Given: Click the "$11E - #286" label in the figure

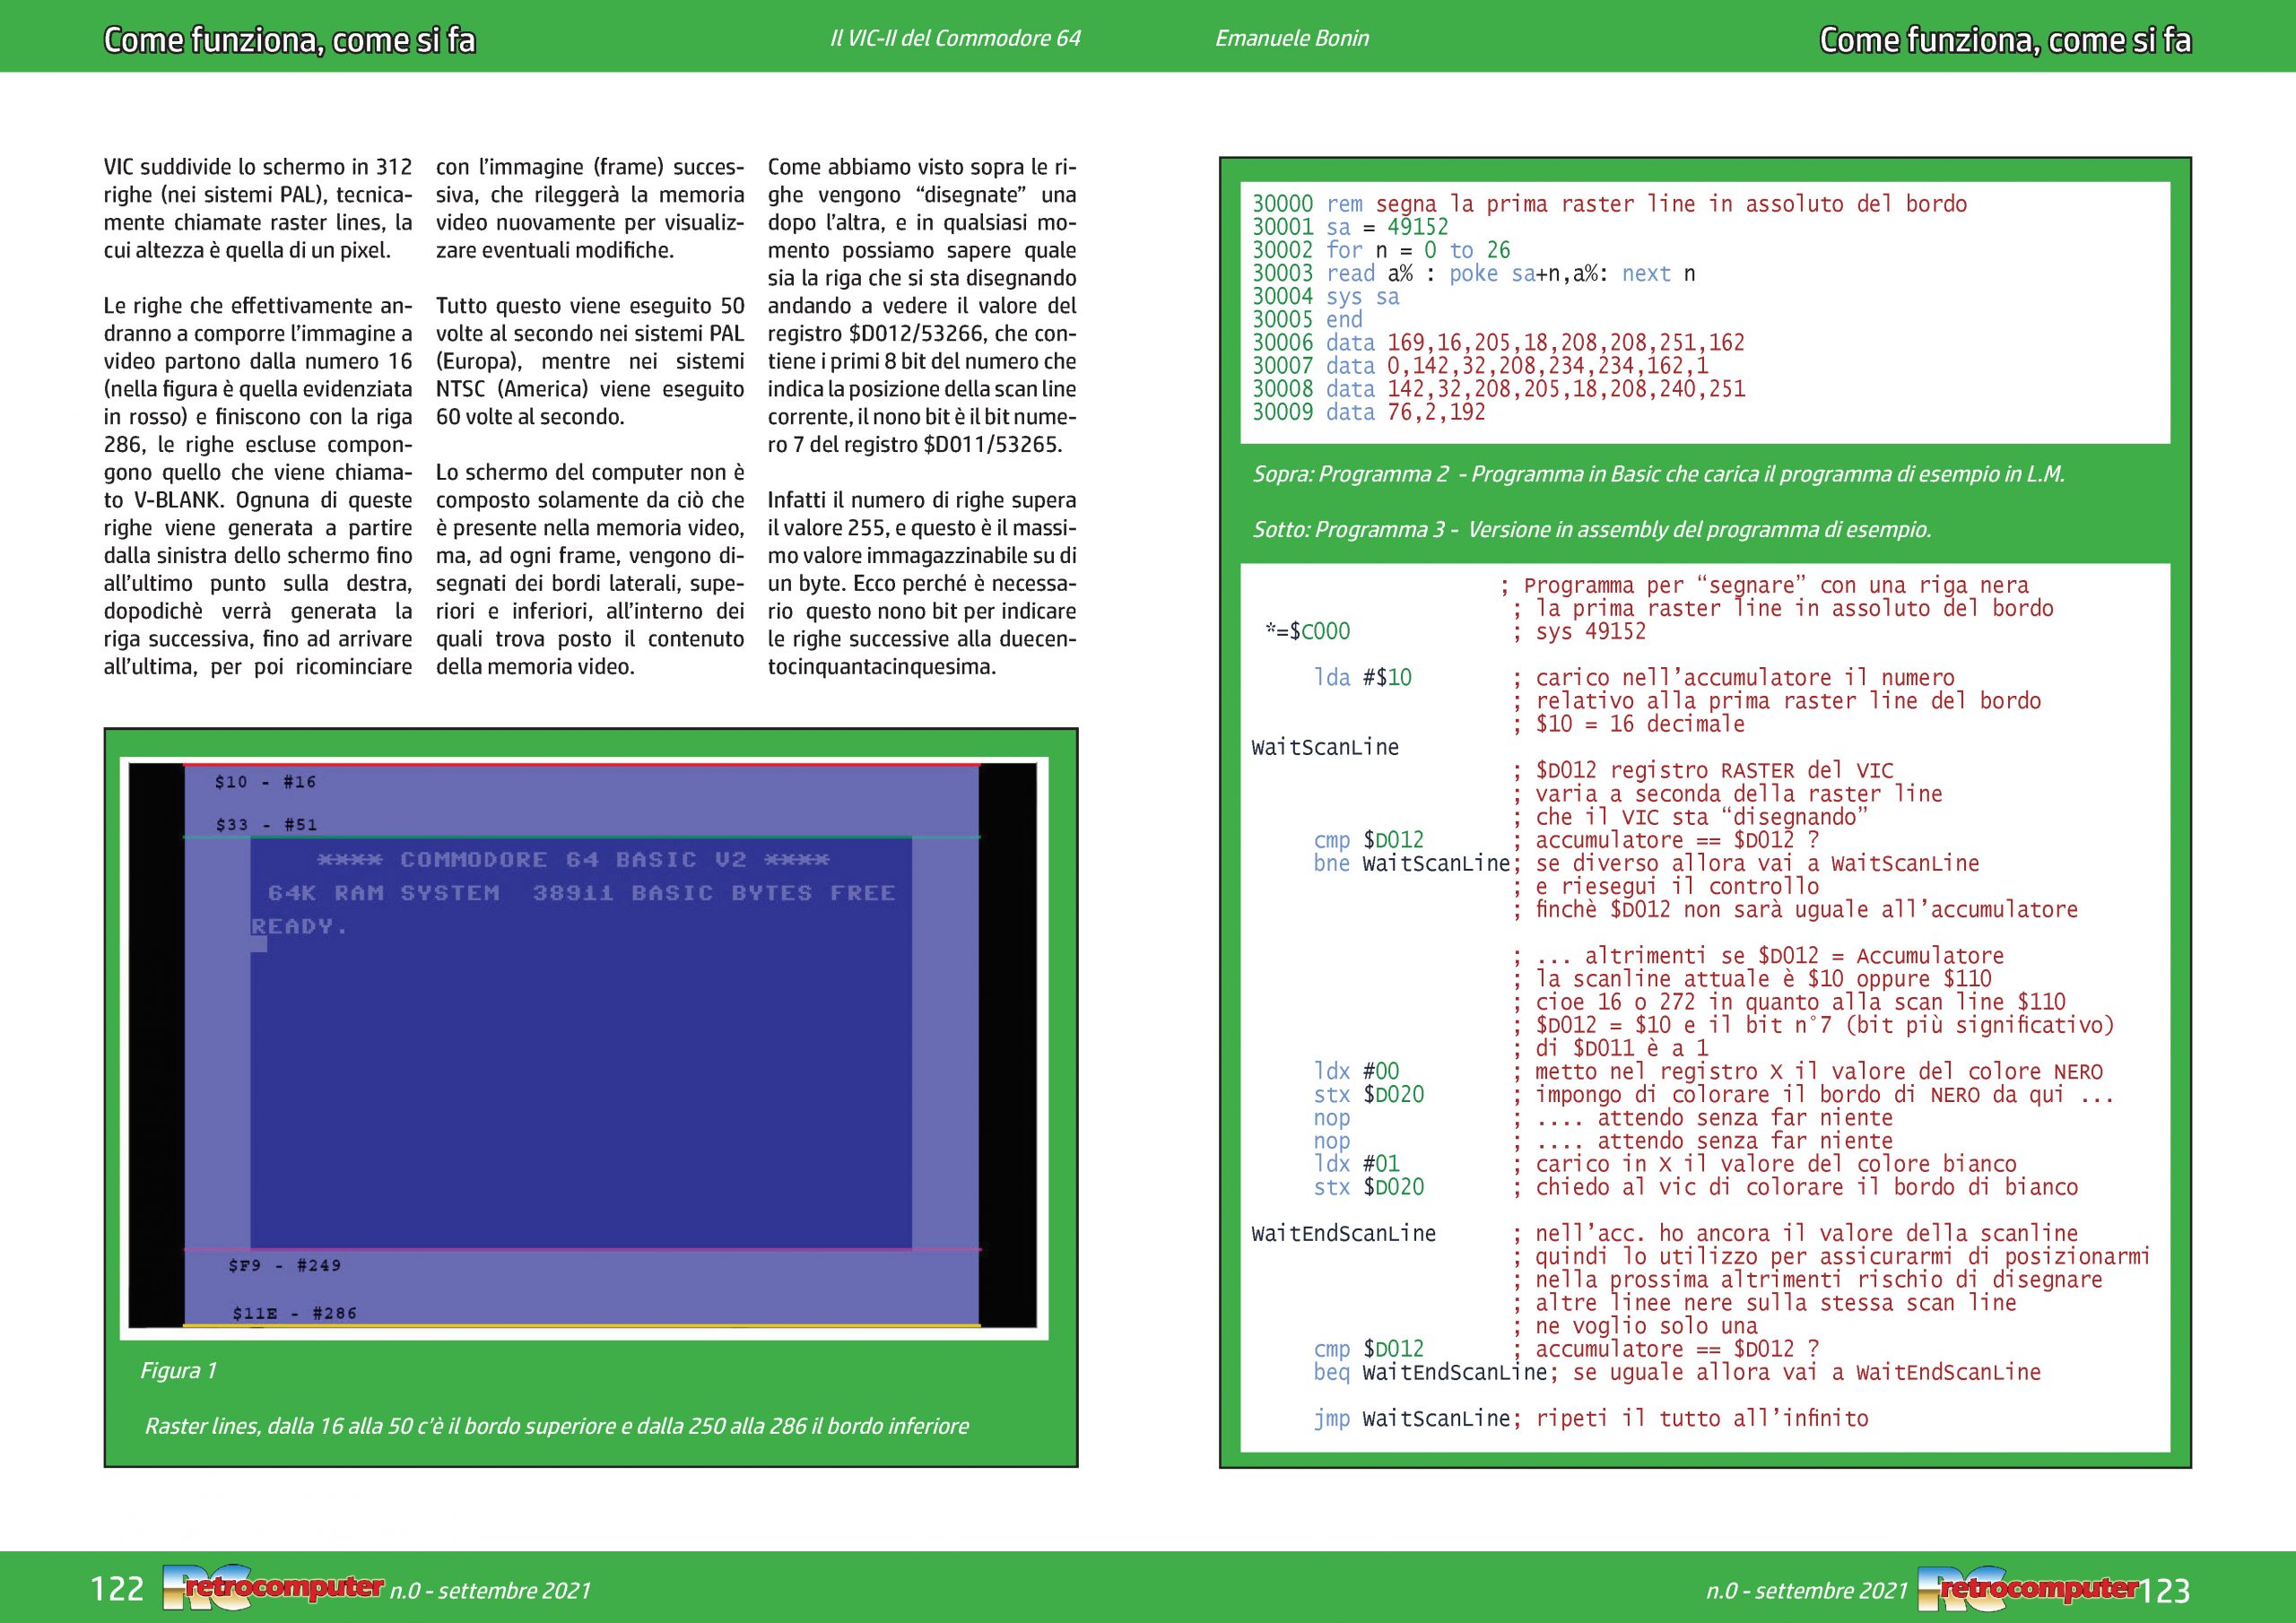Looking at the screenshot, I should pos(294,1313).
